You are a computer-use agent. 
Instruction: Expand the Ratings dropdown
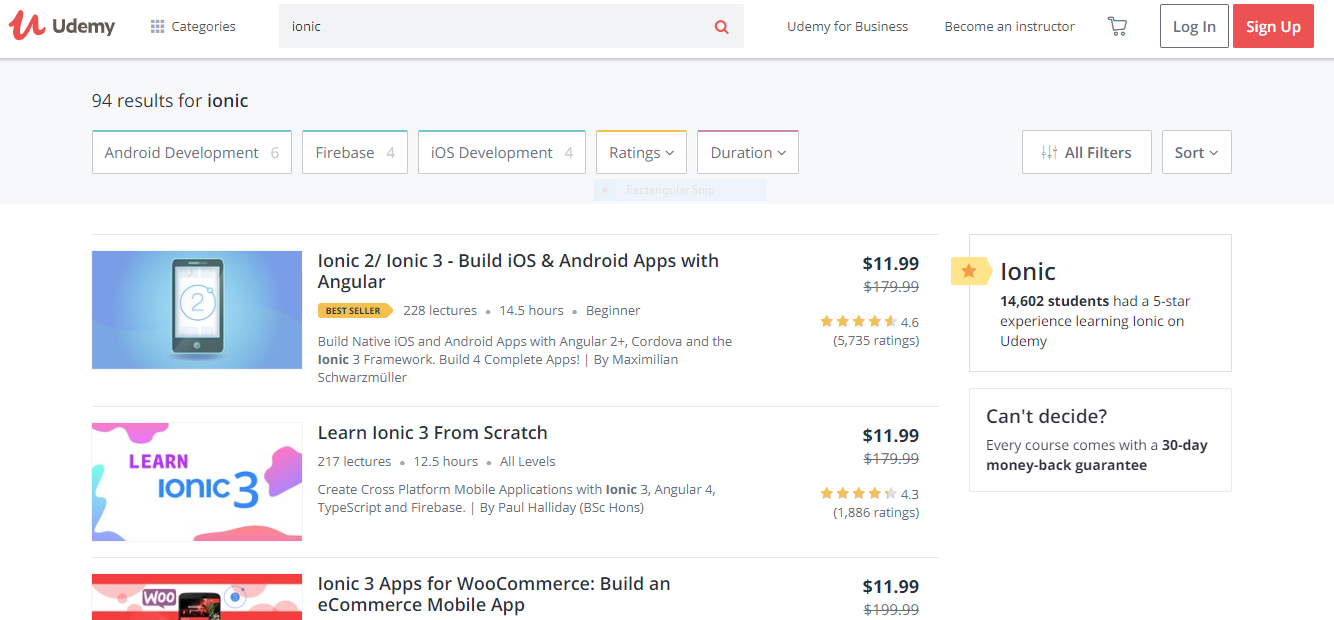641,153
